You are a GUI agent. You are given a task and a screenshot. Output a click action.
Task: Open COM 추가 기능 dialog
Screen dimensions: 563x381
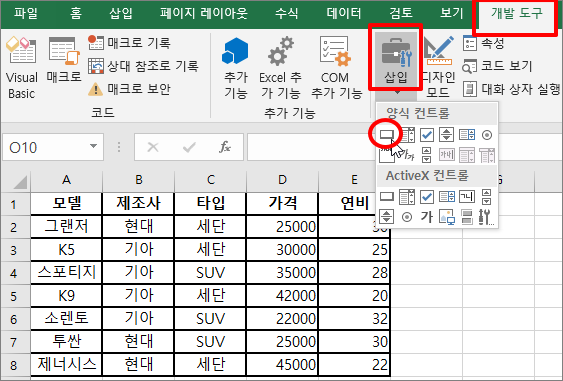tap(336, 68)
